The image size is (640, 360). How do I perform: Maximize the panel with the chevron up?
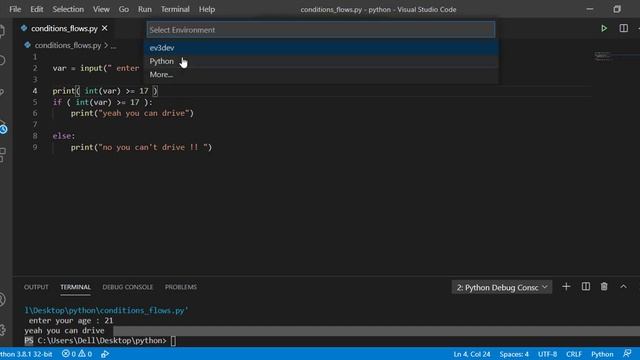click(x=623, y=287)
